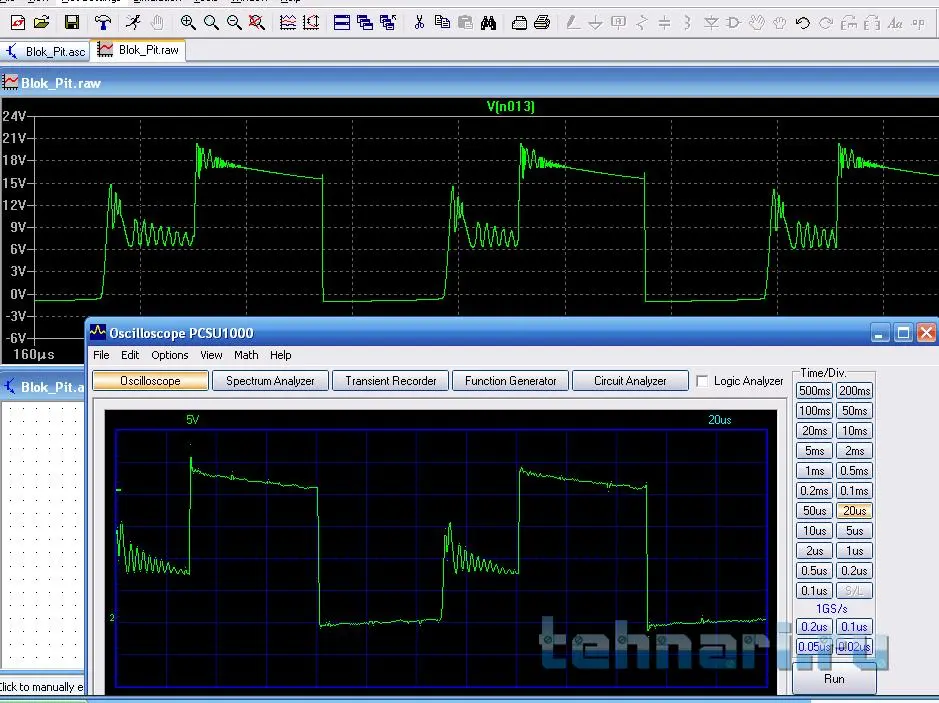Viewport: 939px width, 703px height.
Task: Open the Options menu in the oscilloscope
Action: (170, 355)
